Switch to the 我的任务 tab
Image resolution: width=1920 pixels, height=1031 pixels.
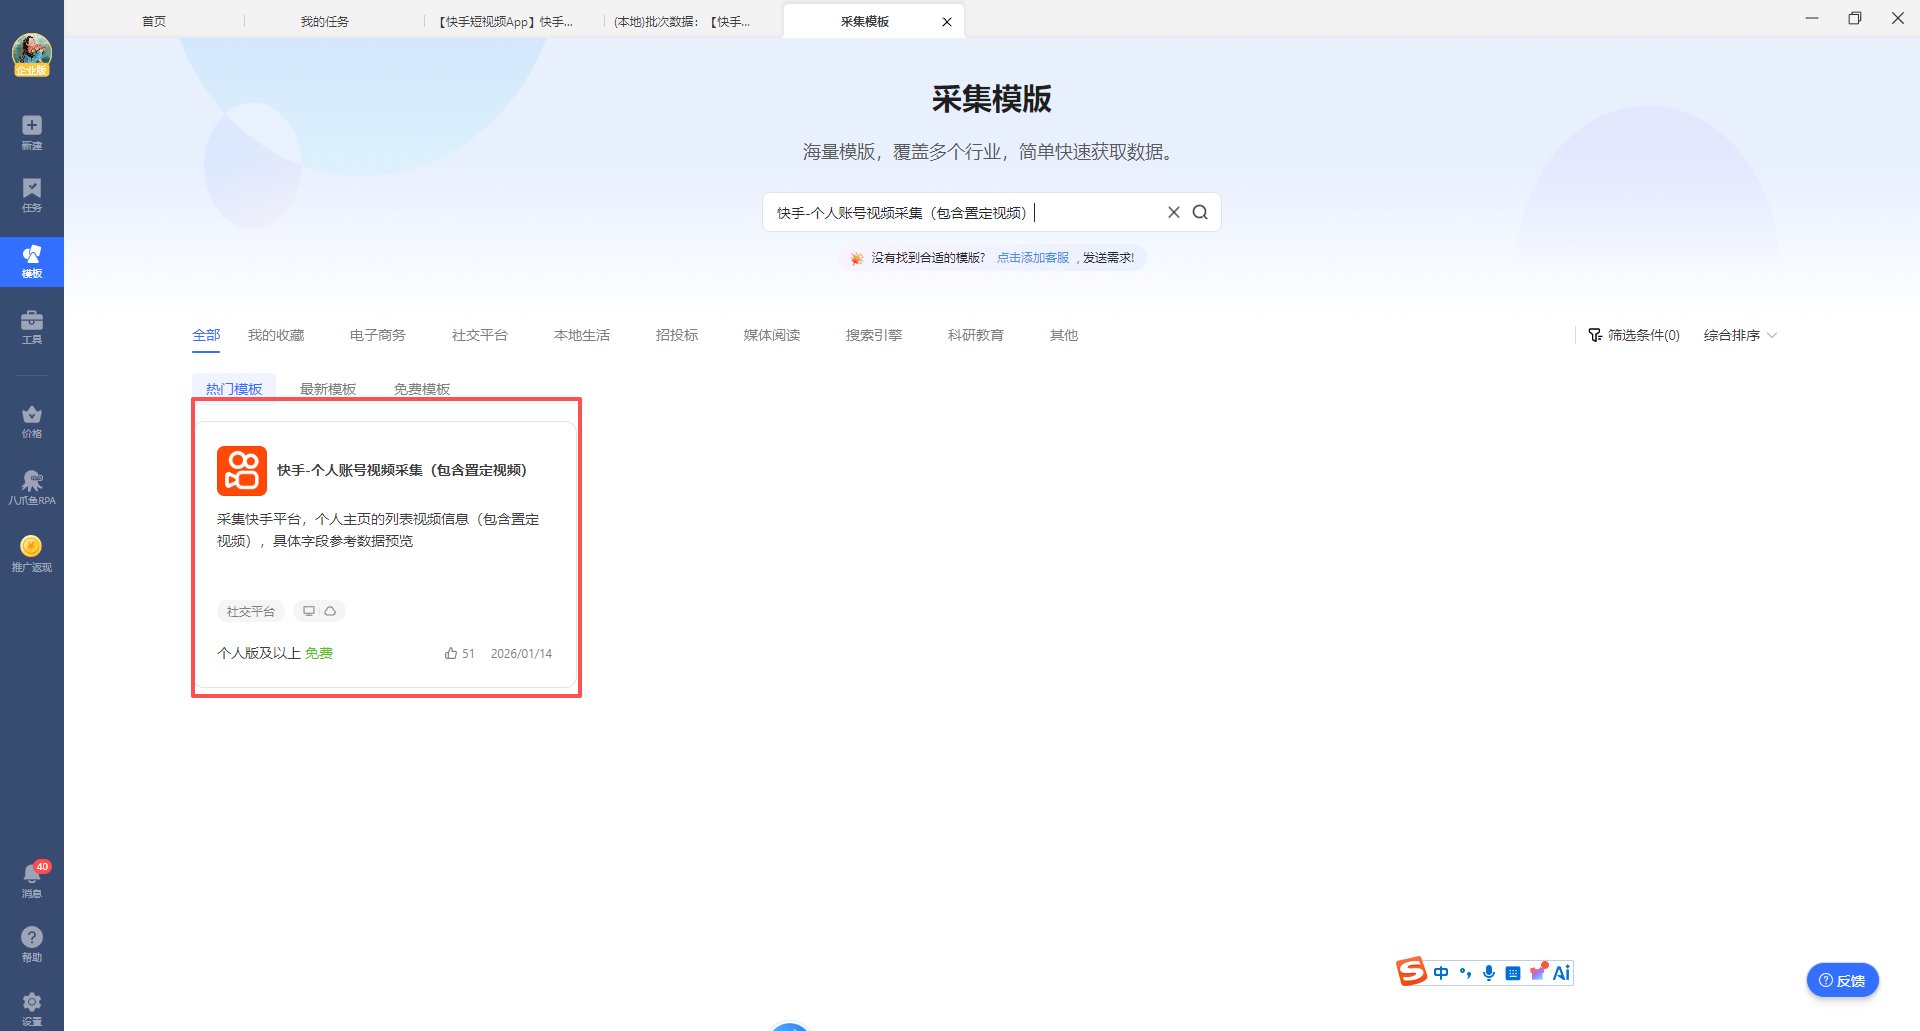[325, 22]
